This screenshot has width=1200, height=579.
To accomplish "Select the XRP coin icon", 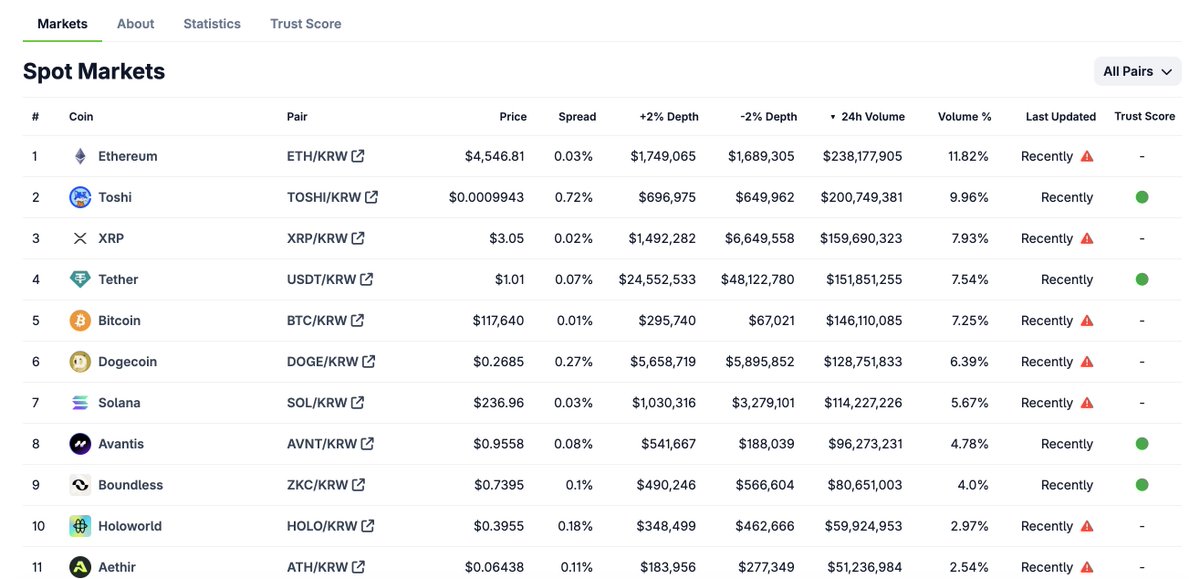I will (80, 238).
